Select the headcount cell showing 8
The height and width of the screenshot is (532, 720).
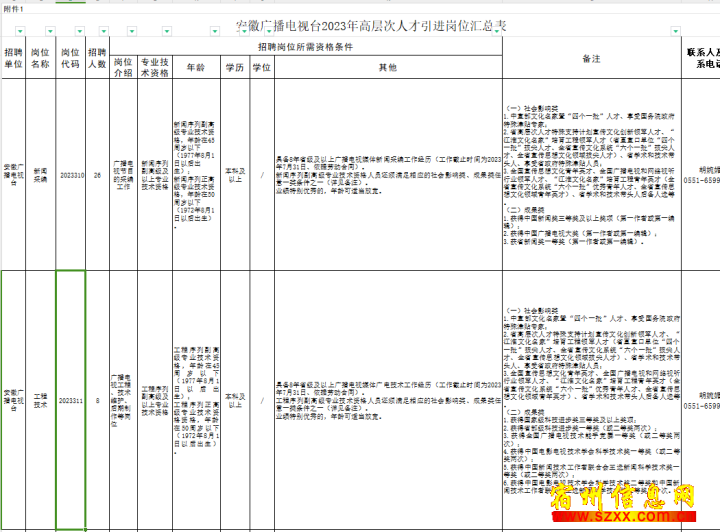click(x=97, y=400)
